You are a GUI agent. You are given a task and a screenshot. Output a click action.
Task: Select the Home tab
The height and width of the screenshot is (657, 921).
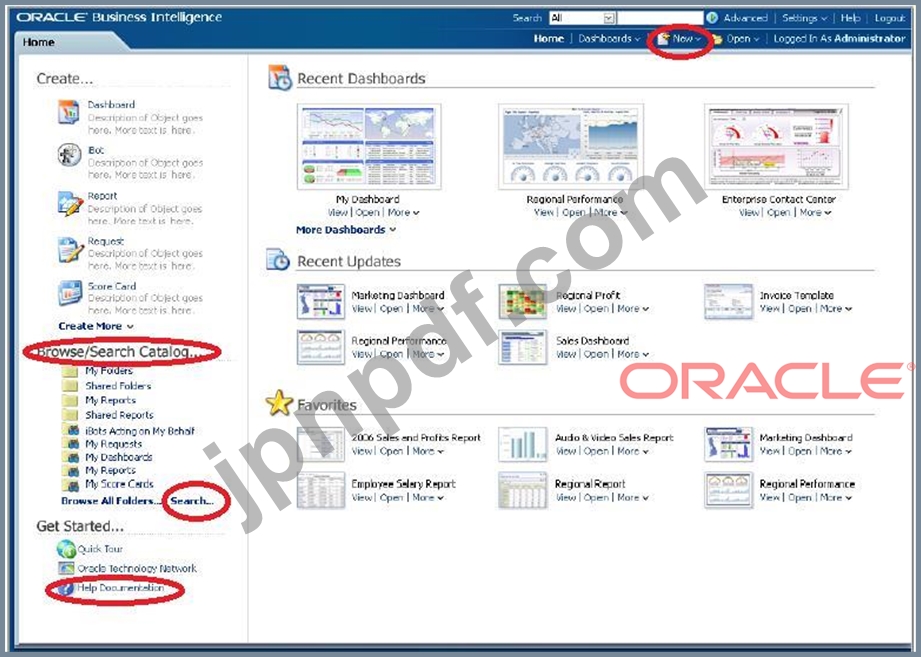[39, 42]
